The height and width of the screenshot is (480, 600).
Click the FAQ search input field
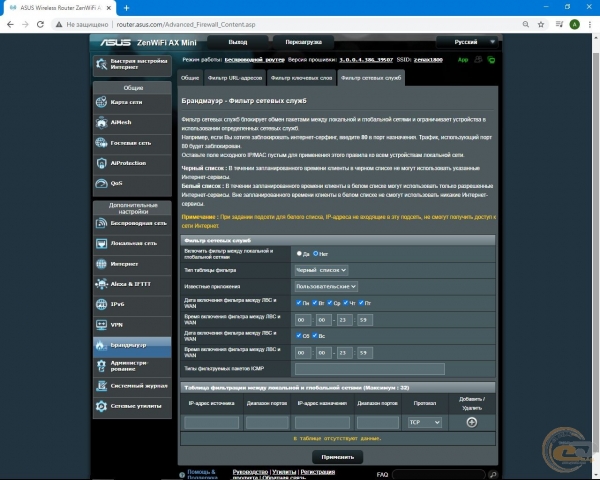[x=439, y=475]
